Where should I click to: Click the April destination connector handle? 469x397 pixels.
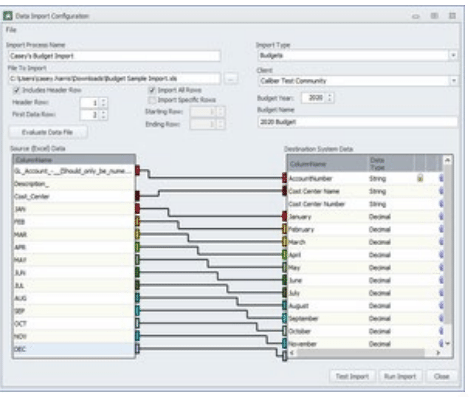pyautogui.click(x=284, y=255)
